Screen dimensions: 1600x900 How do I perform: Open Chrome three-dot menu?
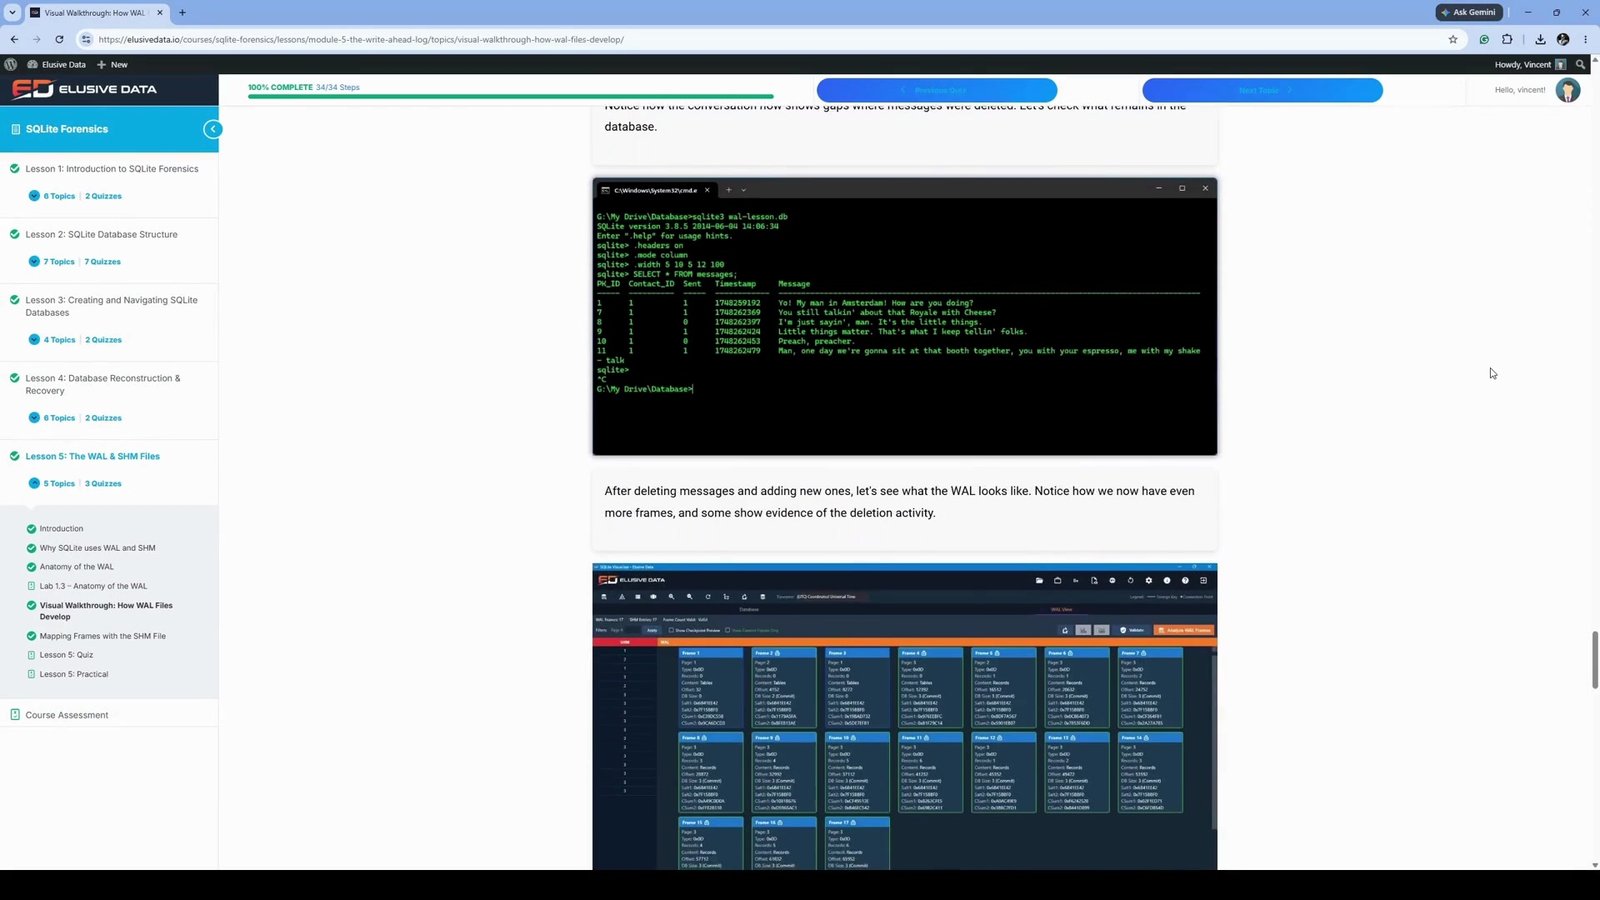click(x=1585, y=39)
